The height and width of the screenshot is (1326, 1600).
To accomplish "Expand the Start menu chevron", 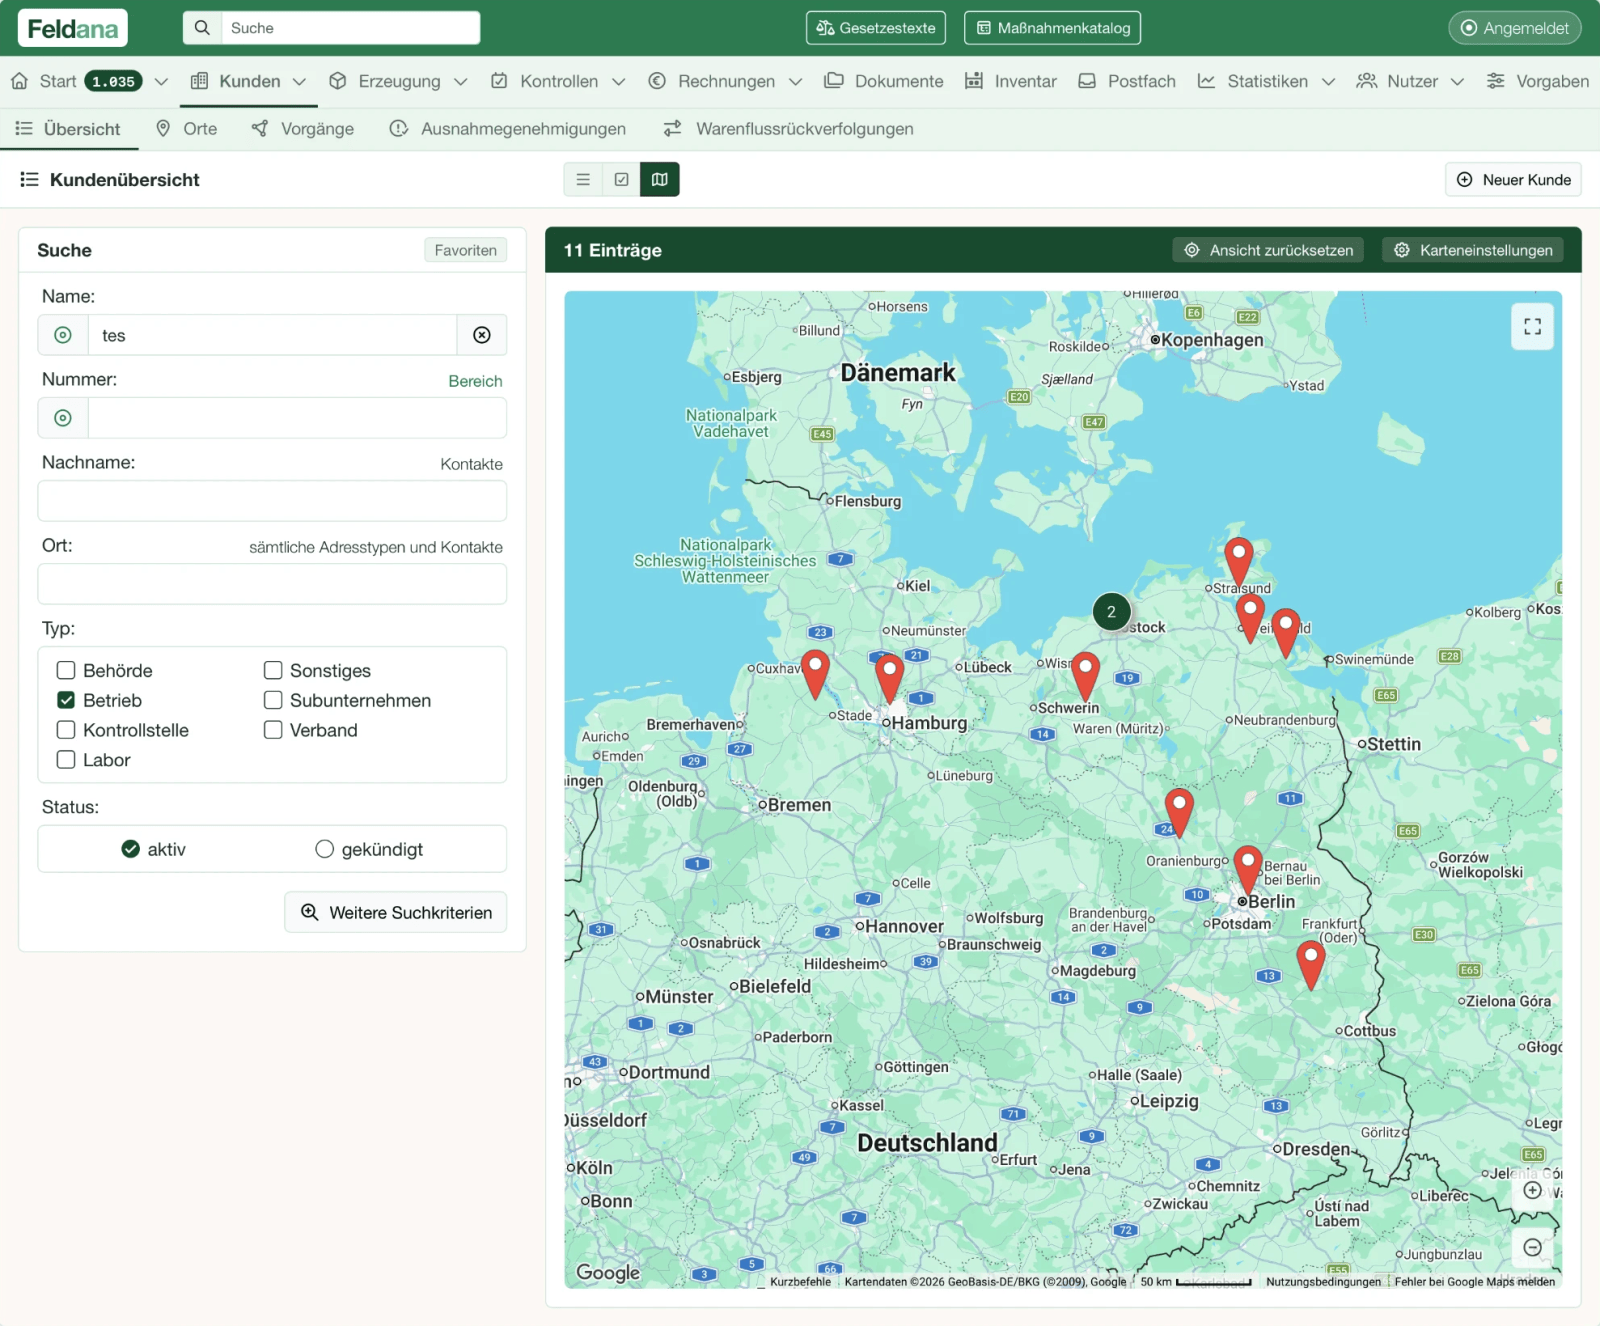I will tap(161, 82).
